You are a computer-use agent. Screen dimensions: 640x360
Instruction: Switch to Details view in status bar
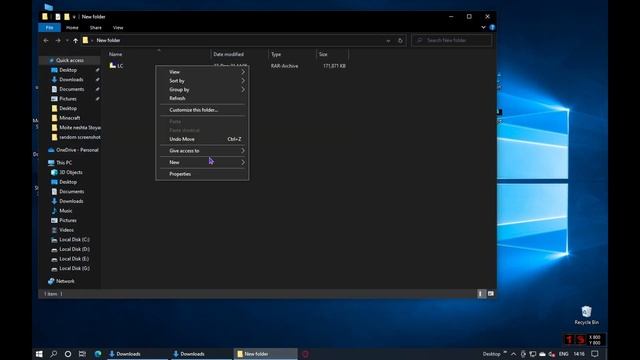coord(481,293)
